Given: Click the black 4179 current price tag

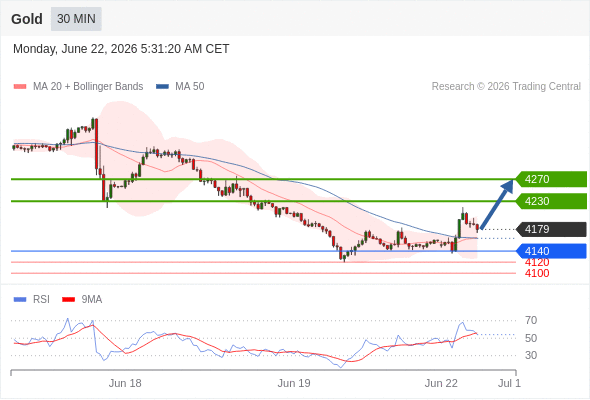Looking at the screenshot, I should (x=551, y=229).
